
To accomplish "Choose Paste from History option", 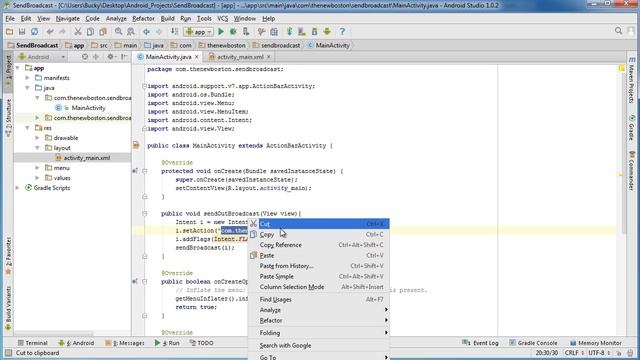I will (x=319, y=266).
